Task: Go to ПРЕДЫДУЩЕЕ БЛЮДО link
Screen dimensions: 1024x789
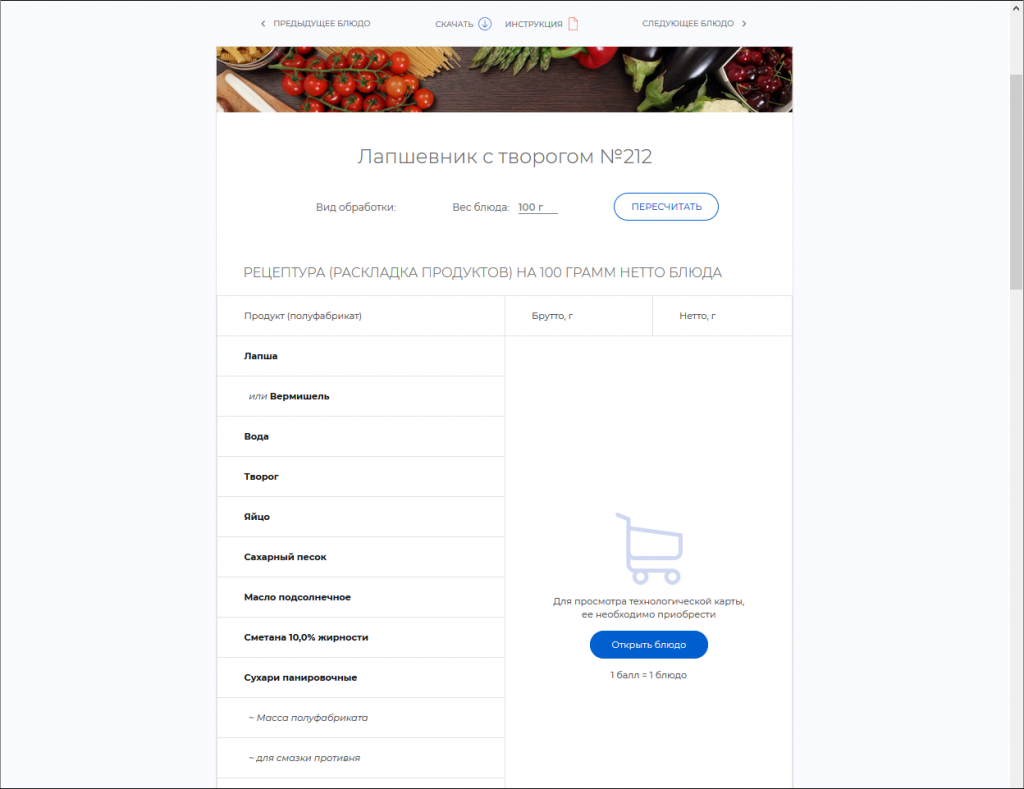Action: [321, 24]
